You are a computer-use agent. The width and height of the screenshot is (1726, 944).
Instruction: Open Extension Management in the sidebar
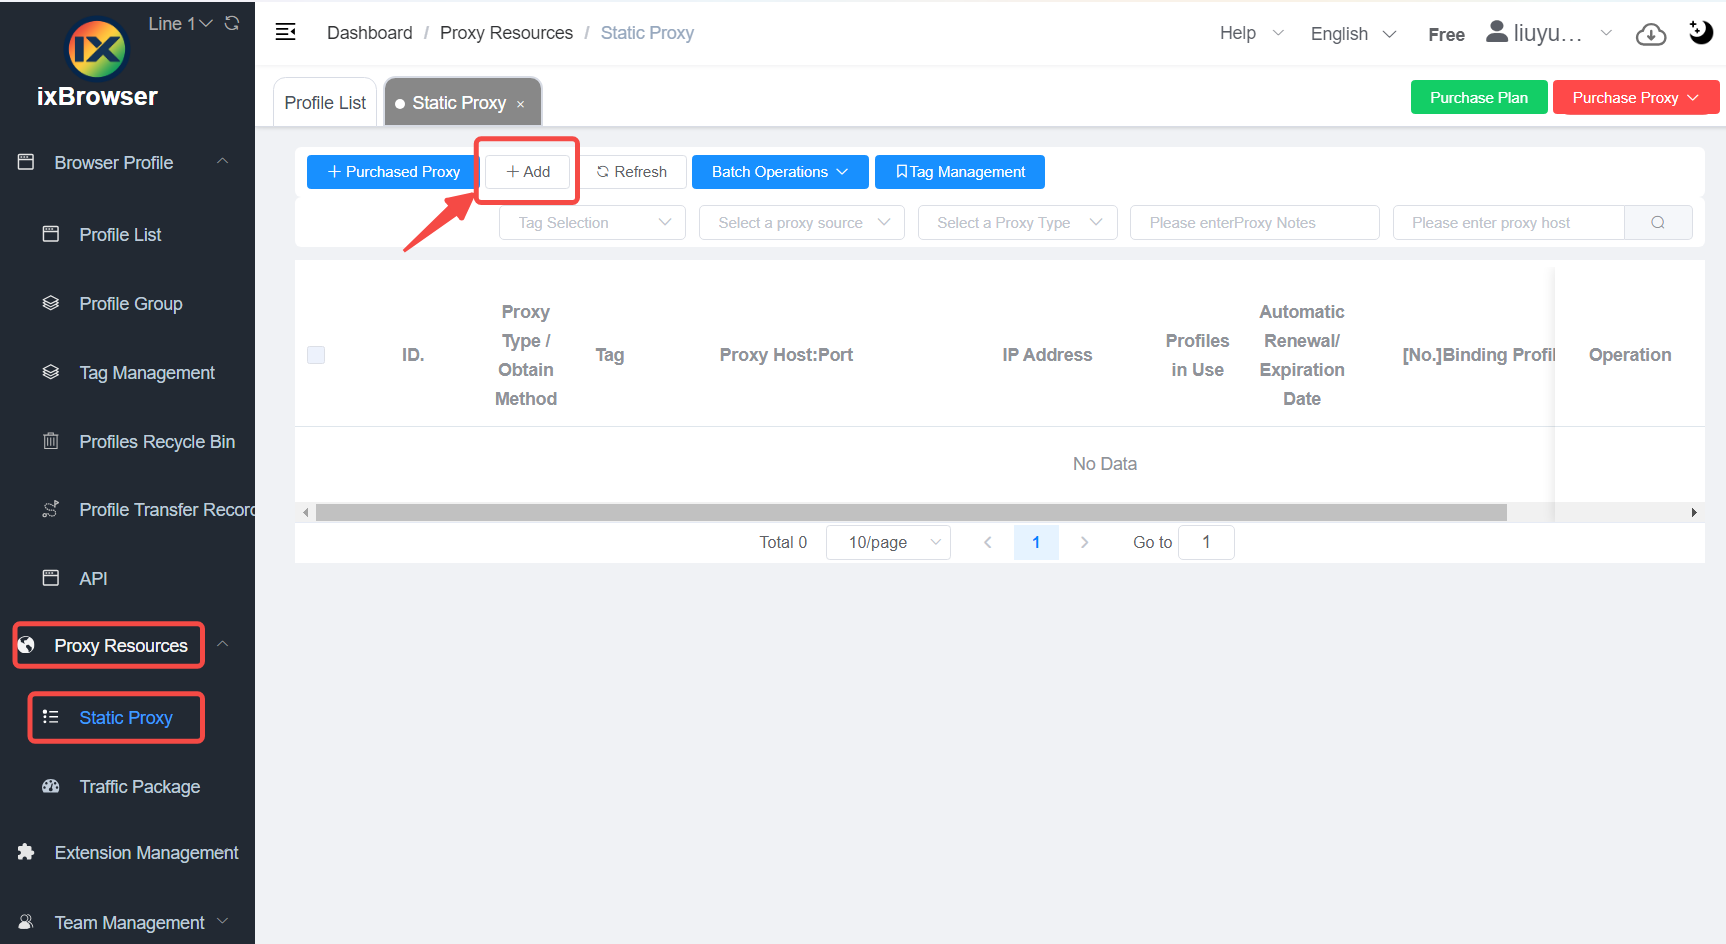tap(146, 853)
